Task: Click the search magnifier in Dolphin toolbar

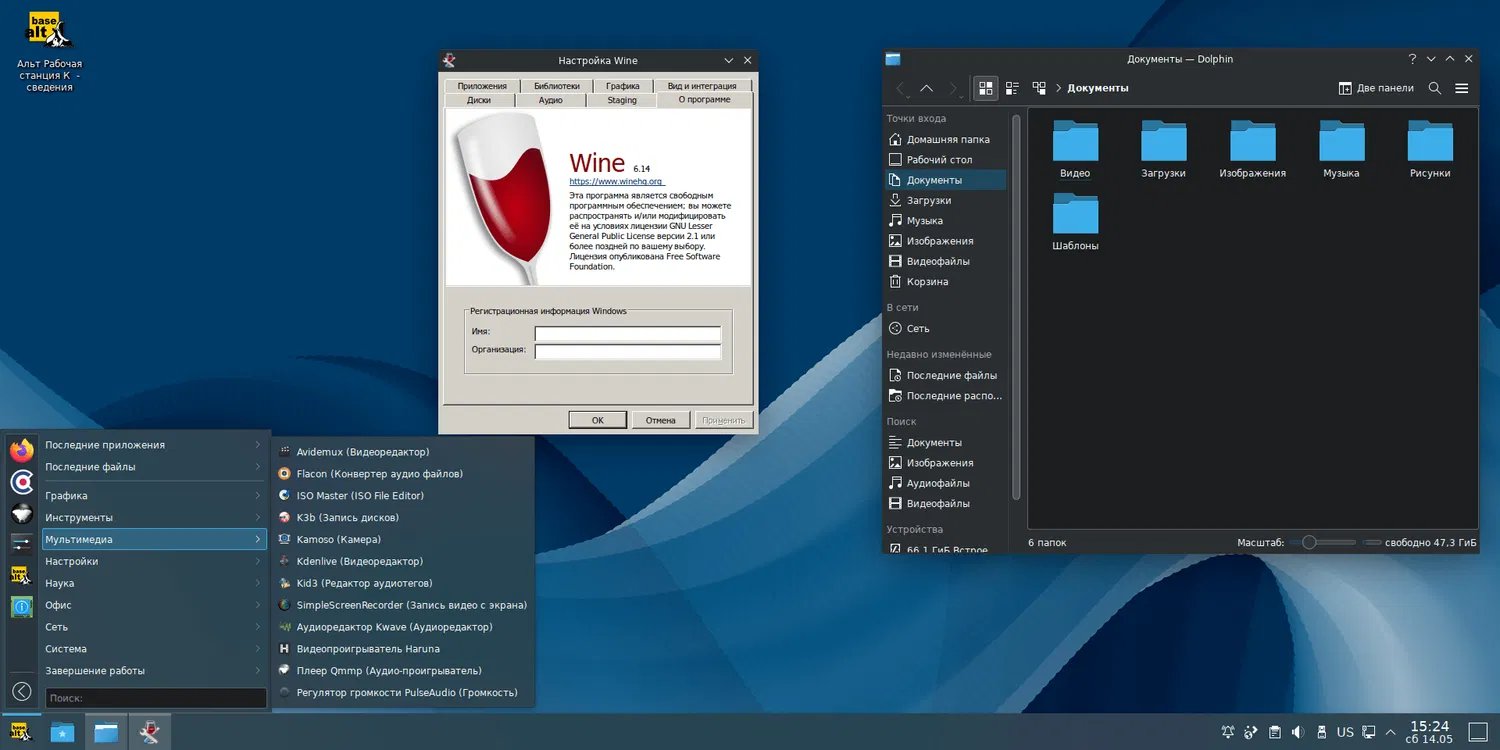Action: 1434,88
